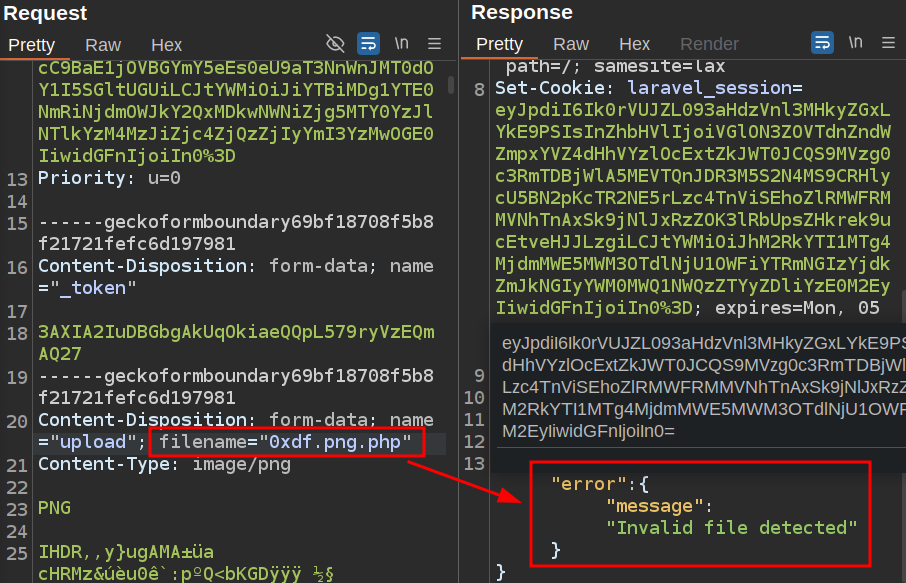Open the Request pane hamburger menu
This screenshot has height=583, width=906.
click(x=434, y=44)
